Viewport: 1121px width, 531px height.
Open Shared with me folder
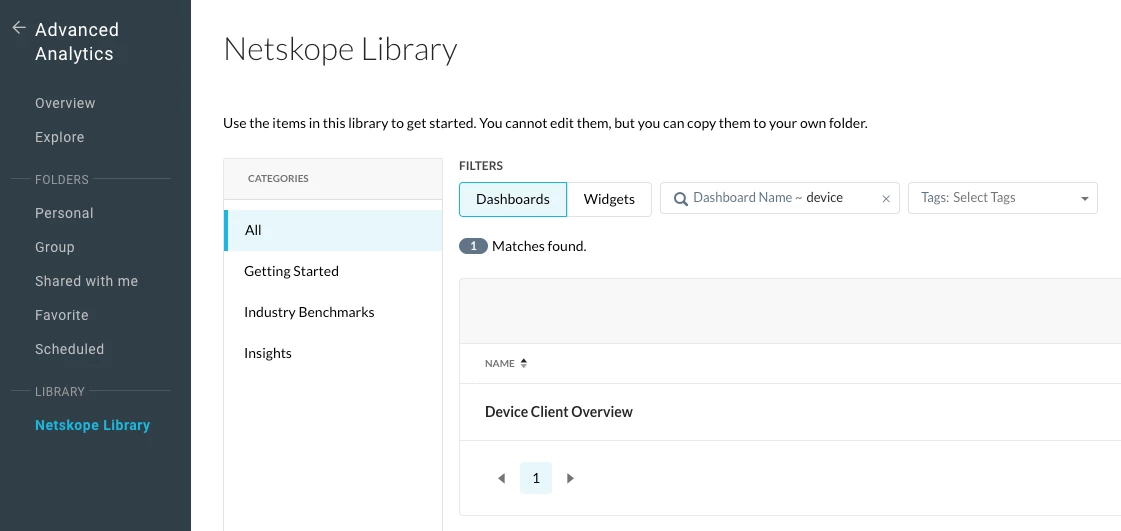coord(87,281)
